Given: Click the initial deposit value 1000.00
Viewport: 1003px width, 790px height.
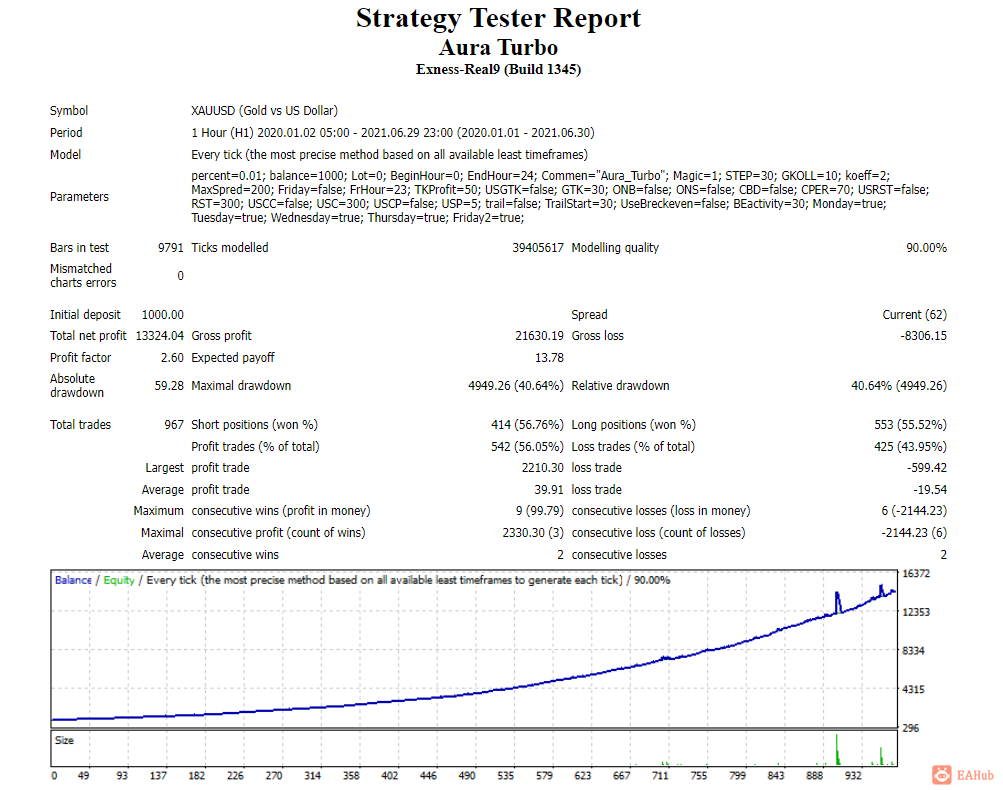Looking at the screenshot, I should tap(162, 315).
